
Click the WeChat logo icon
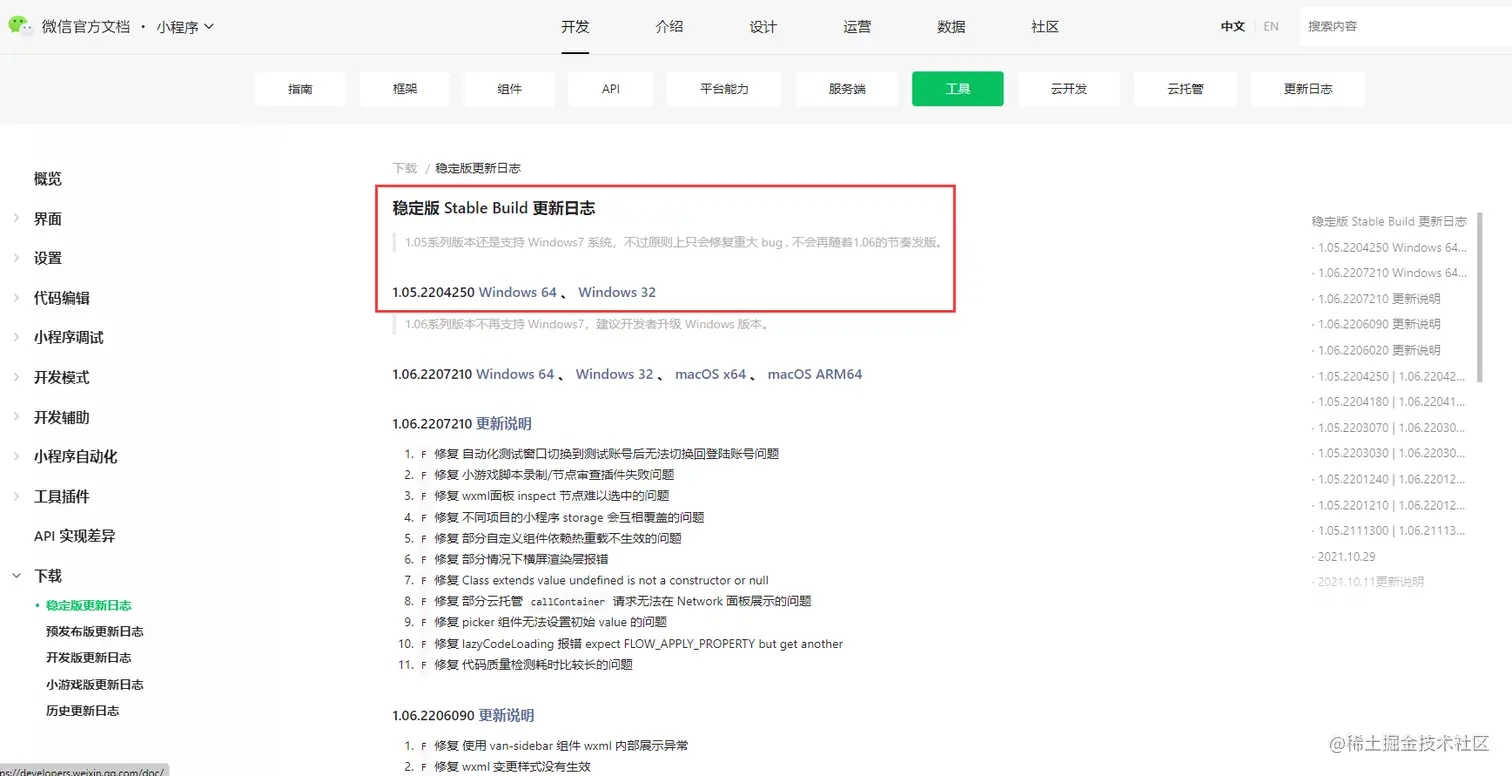point(21,25)
